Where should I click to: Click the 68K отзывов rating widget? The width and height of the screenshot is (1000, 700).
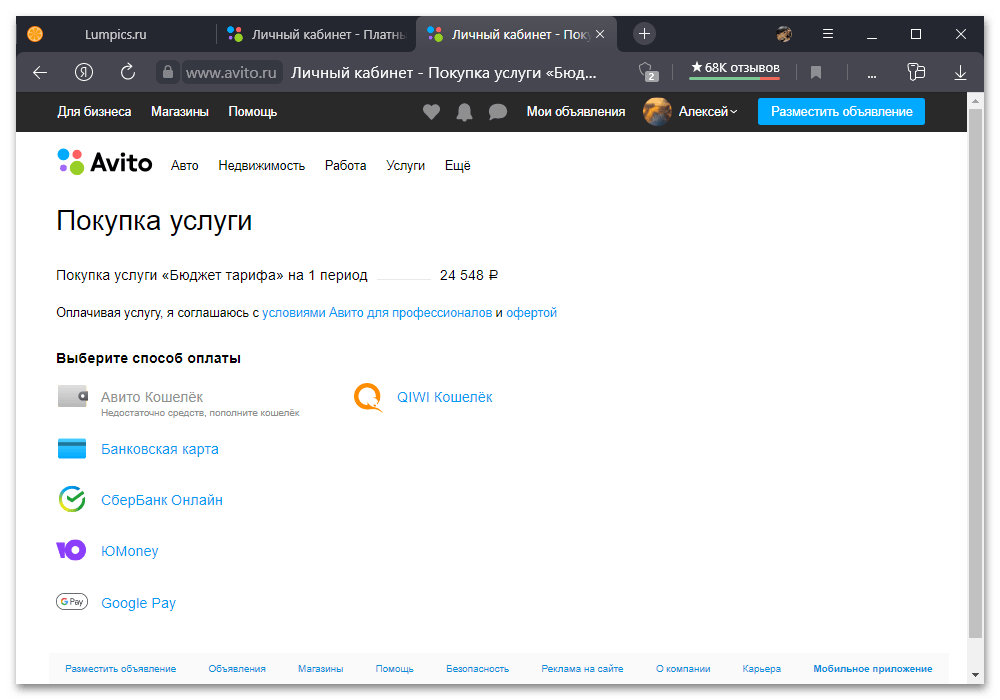click(x=735, y=69)
